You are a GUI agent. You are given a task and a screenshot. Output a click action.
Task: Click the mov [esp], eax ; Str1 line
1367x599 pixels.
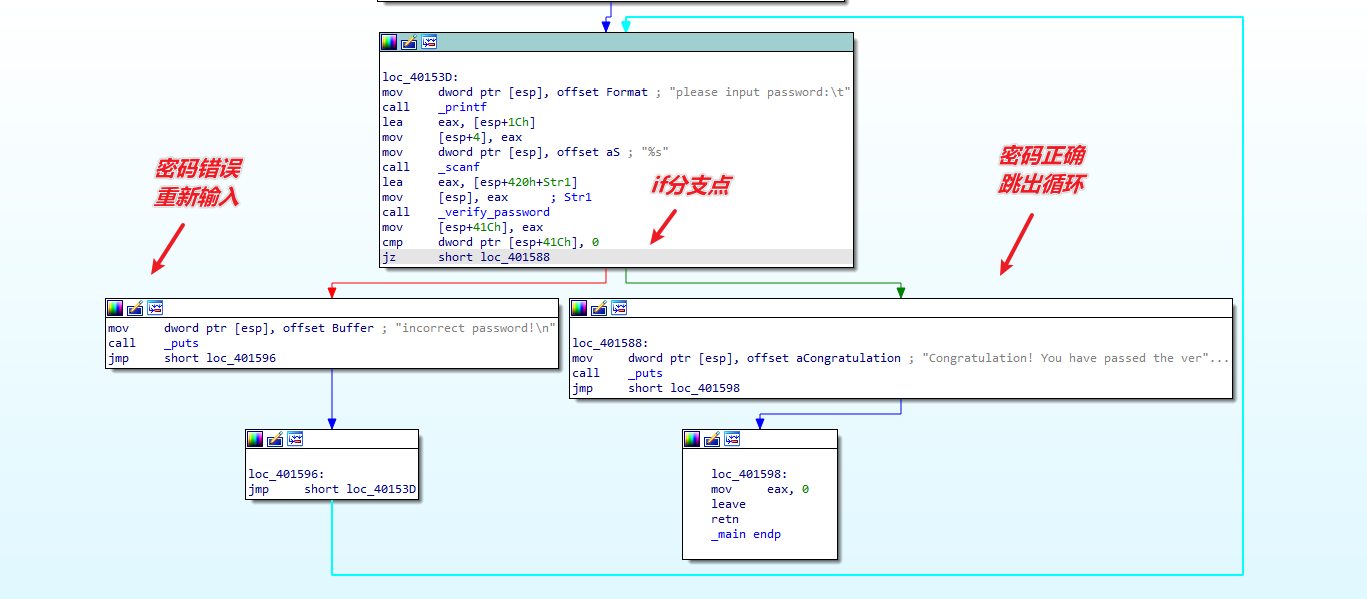[x=487, y=197]
